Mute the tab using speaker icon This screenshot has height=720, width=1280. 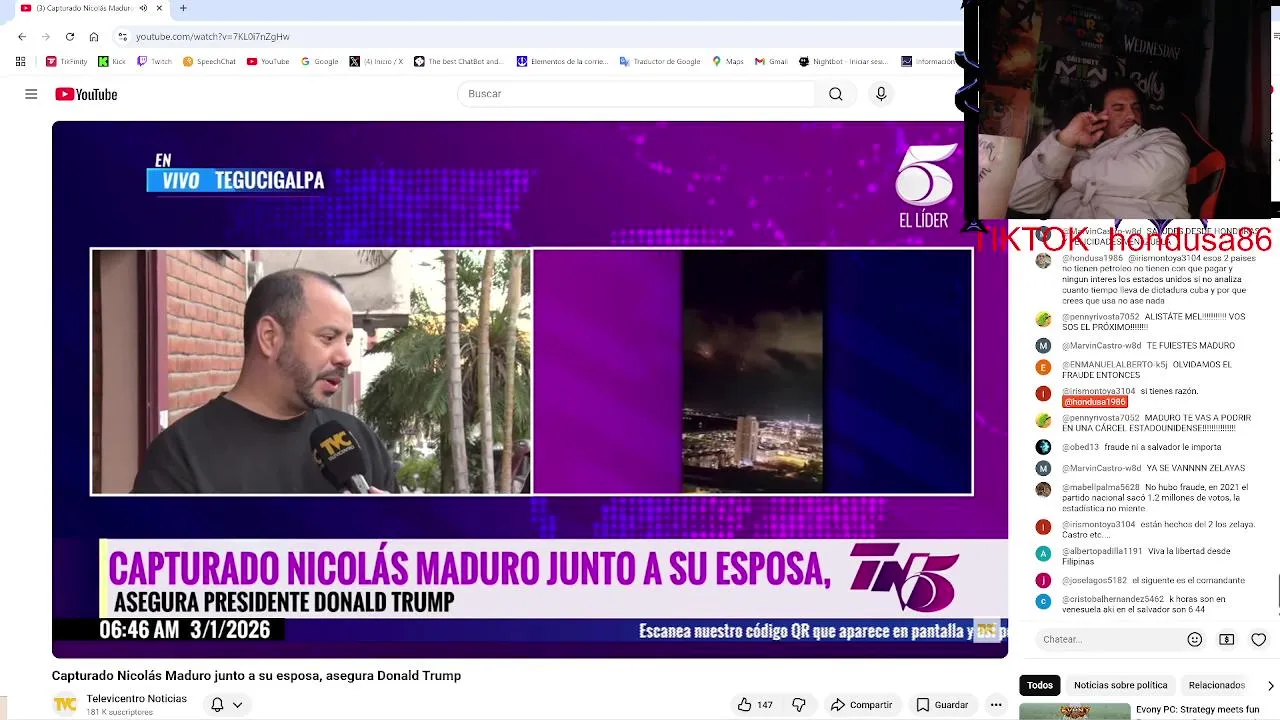point(143,8)
